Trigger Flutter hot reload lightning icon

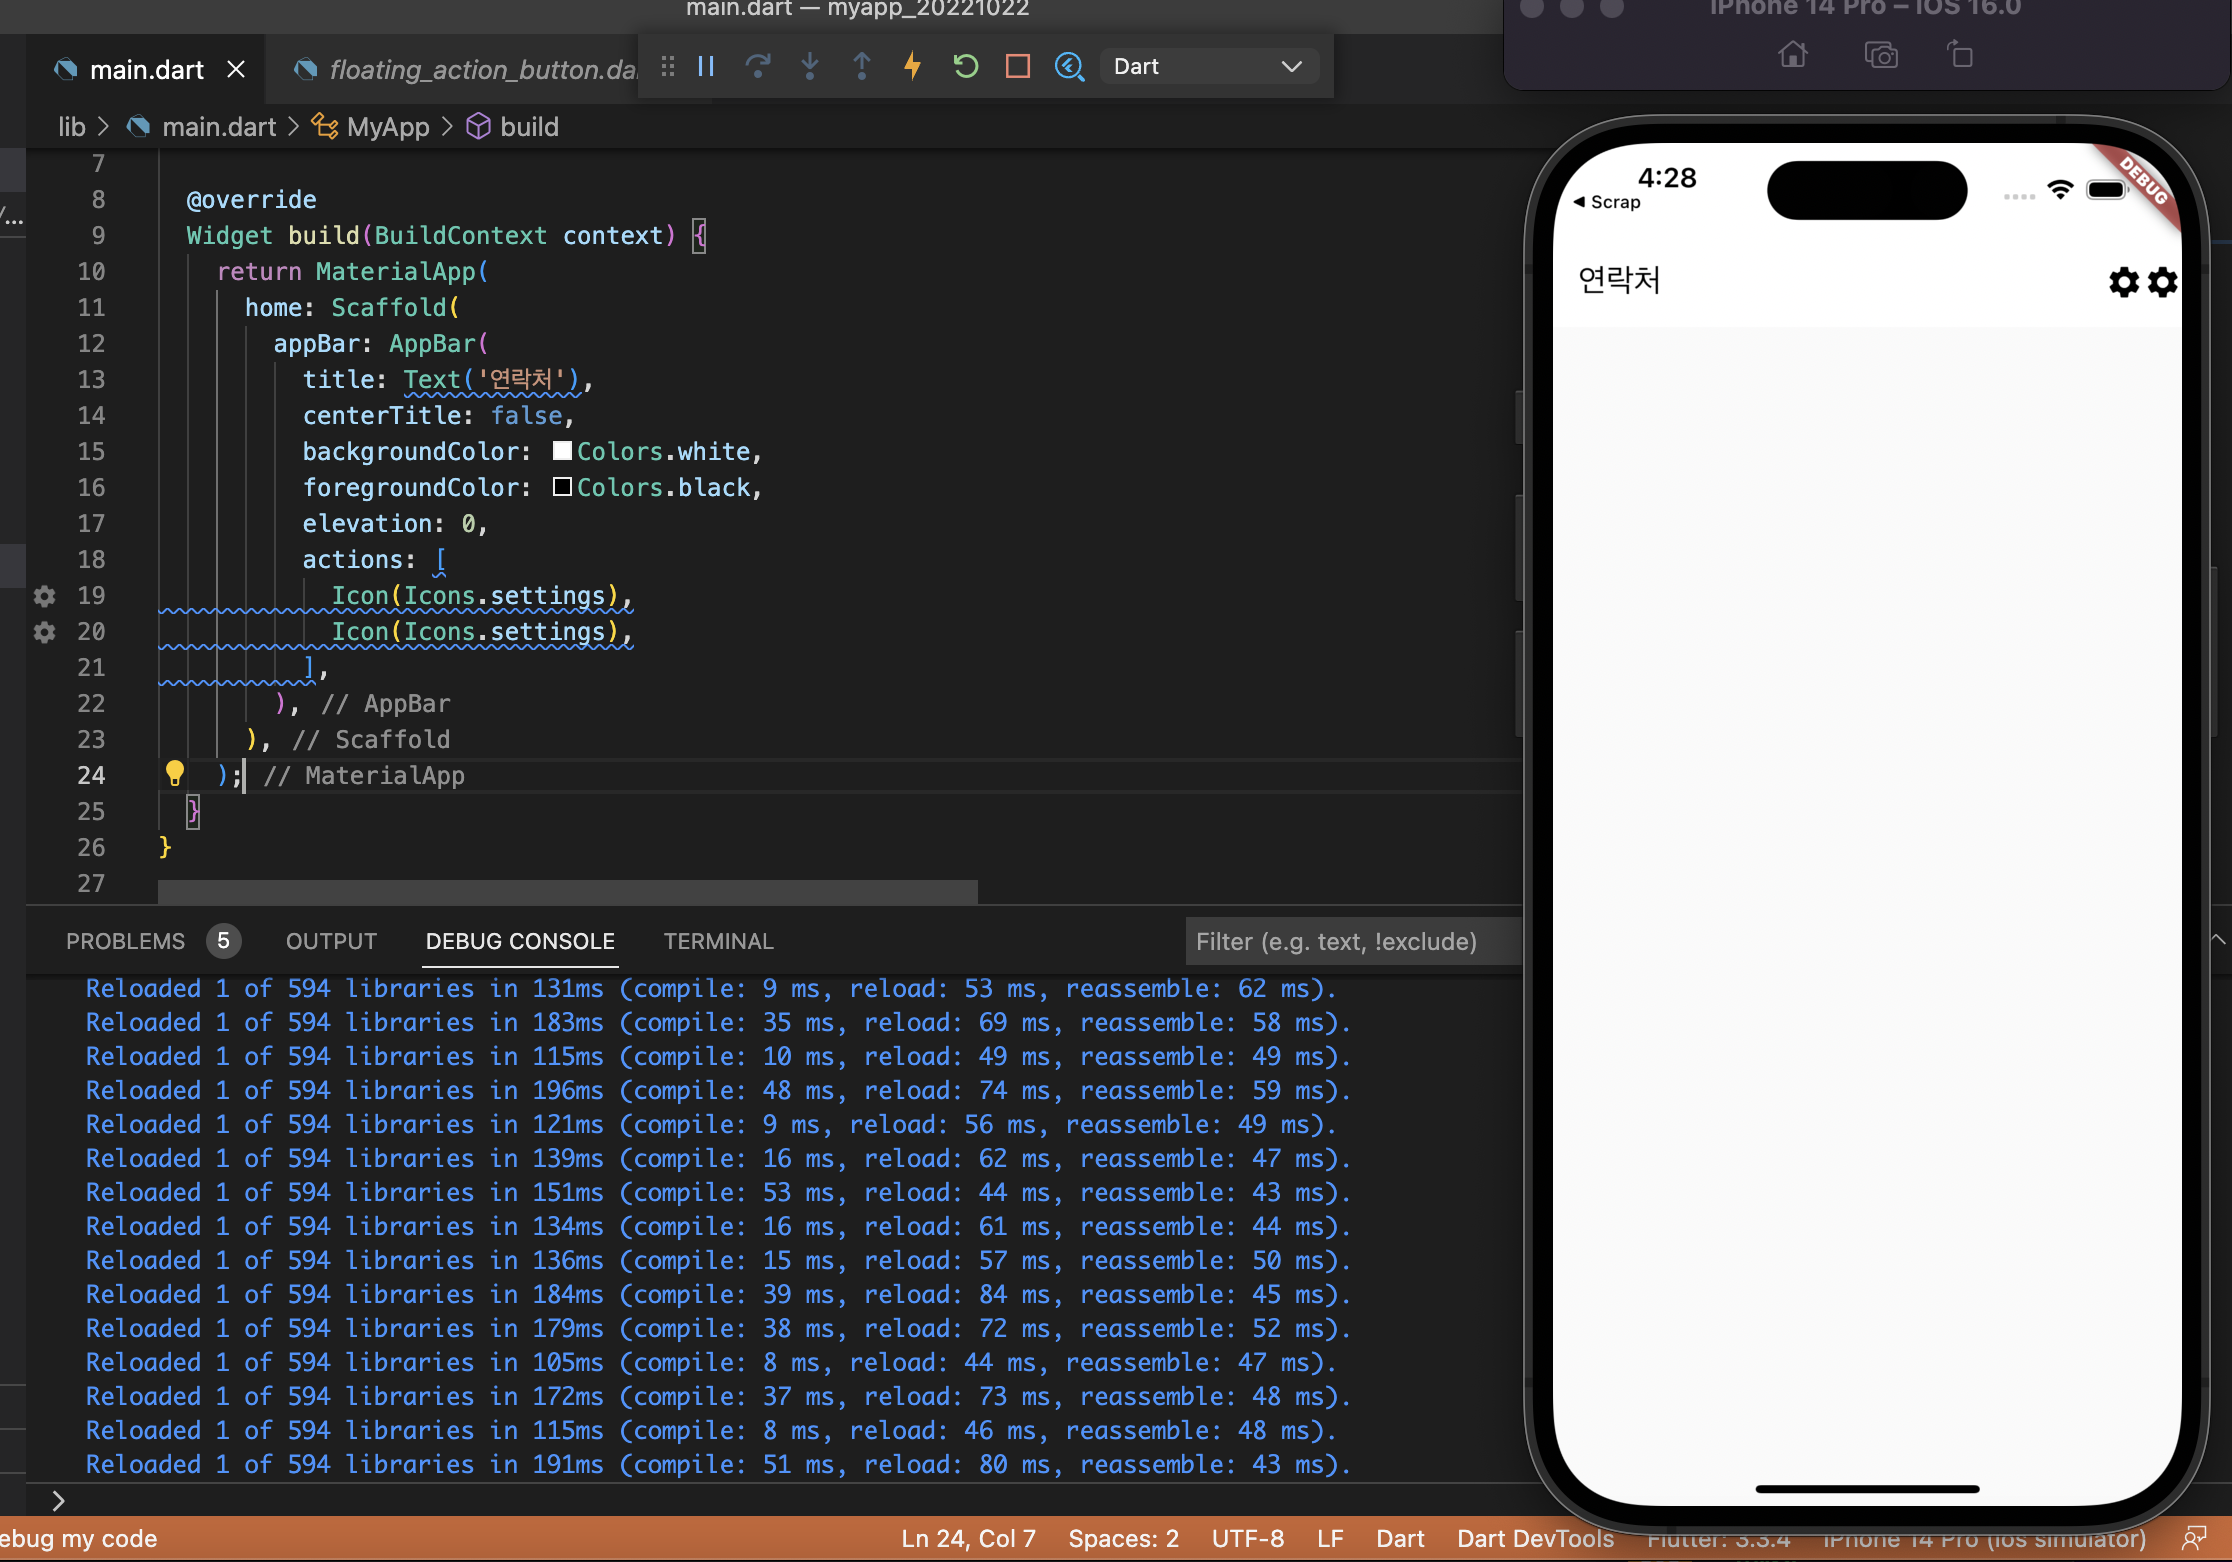(x=912, y=67)
